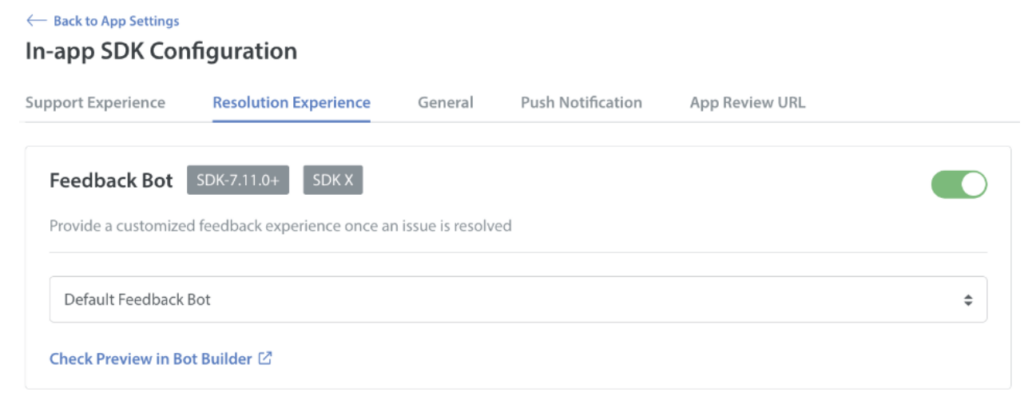The image size is (1024, 396).
Task: Click the Feedback Bot heading
Action: [112, 180]
